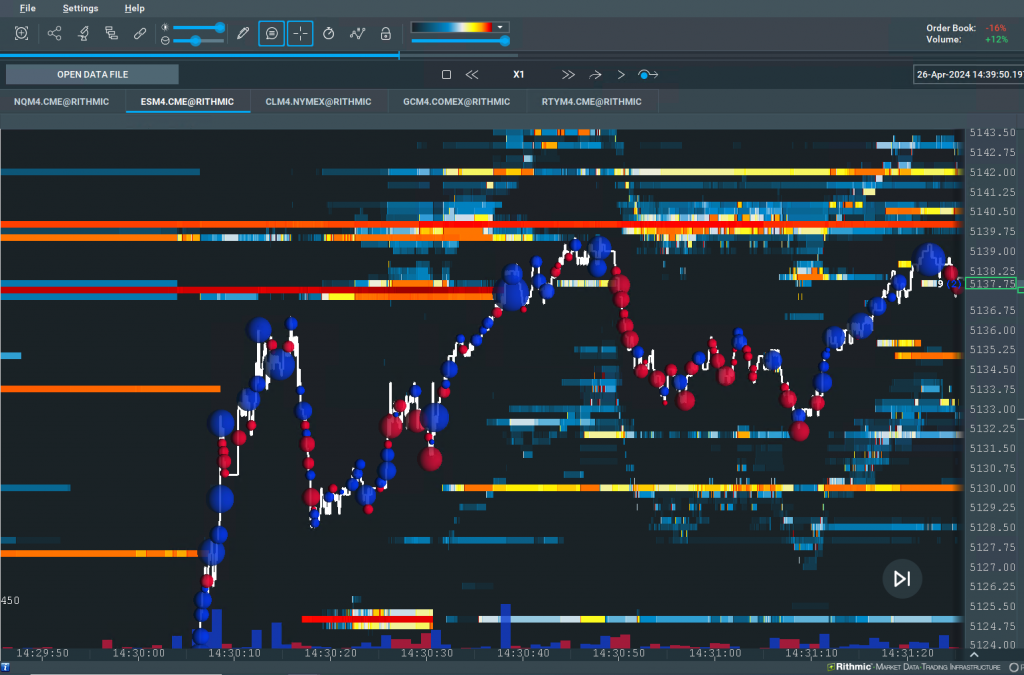
Task: Click the replay date and time field
Action: tap(968, 74)
